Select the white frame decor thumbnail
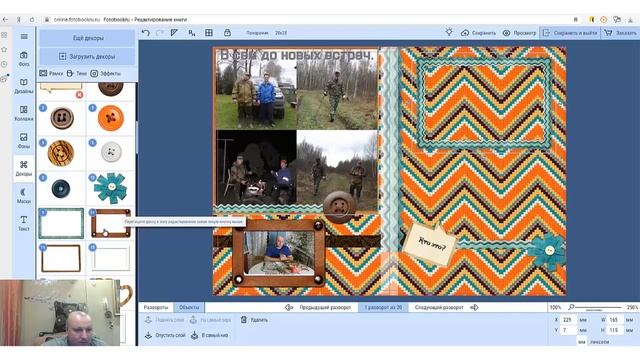640x360 pixels. pos(111,258)
